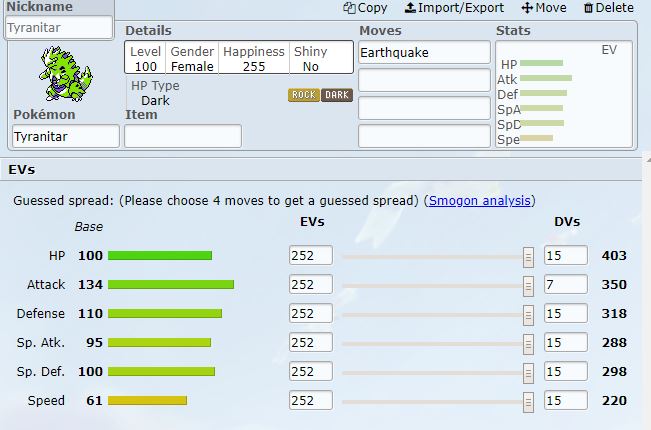The image size is (651, 430).
Task: Delete this Tyranitar set
Action: (x=608, y=8)
